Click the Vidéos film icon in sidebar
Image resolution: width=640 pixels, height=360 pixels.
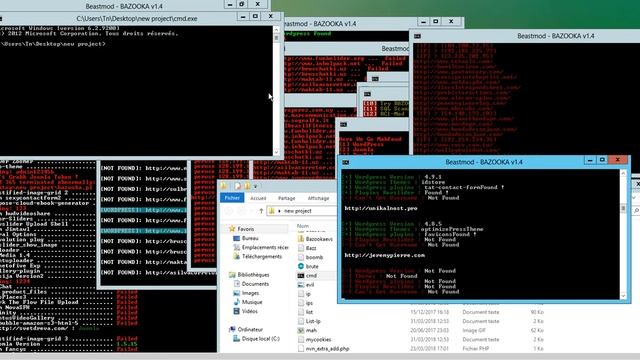236,311
